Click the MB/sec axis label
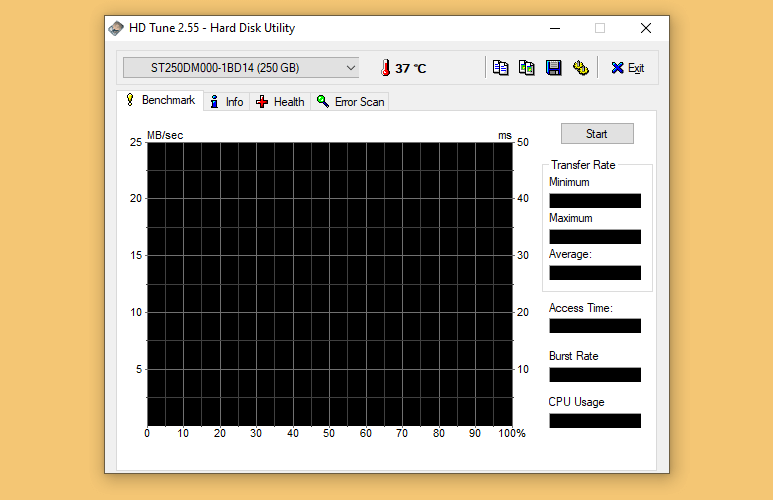The height and width of the screenshot is (500, 773). (x=165, y=135)
